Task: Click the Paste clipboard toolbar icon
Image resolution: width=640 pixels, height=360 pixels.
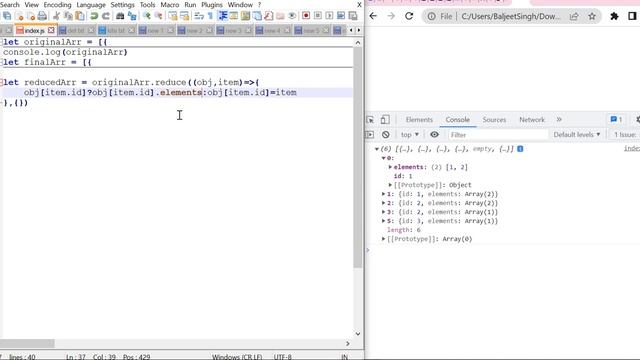Action: point(80,16)
